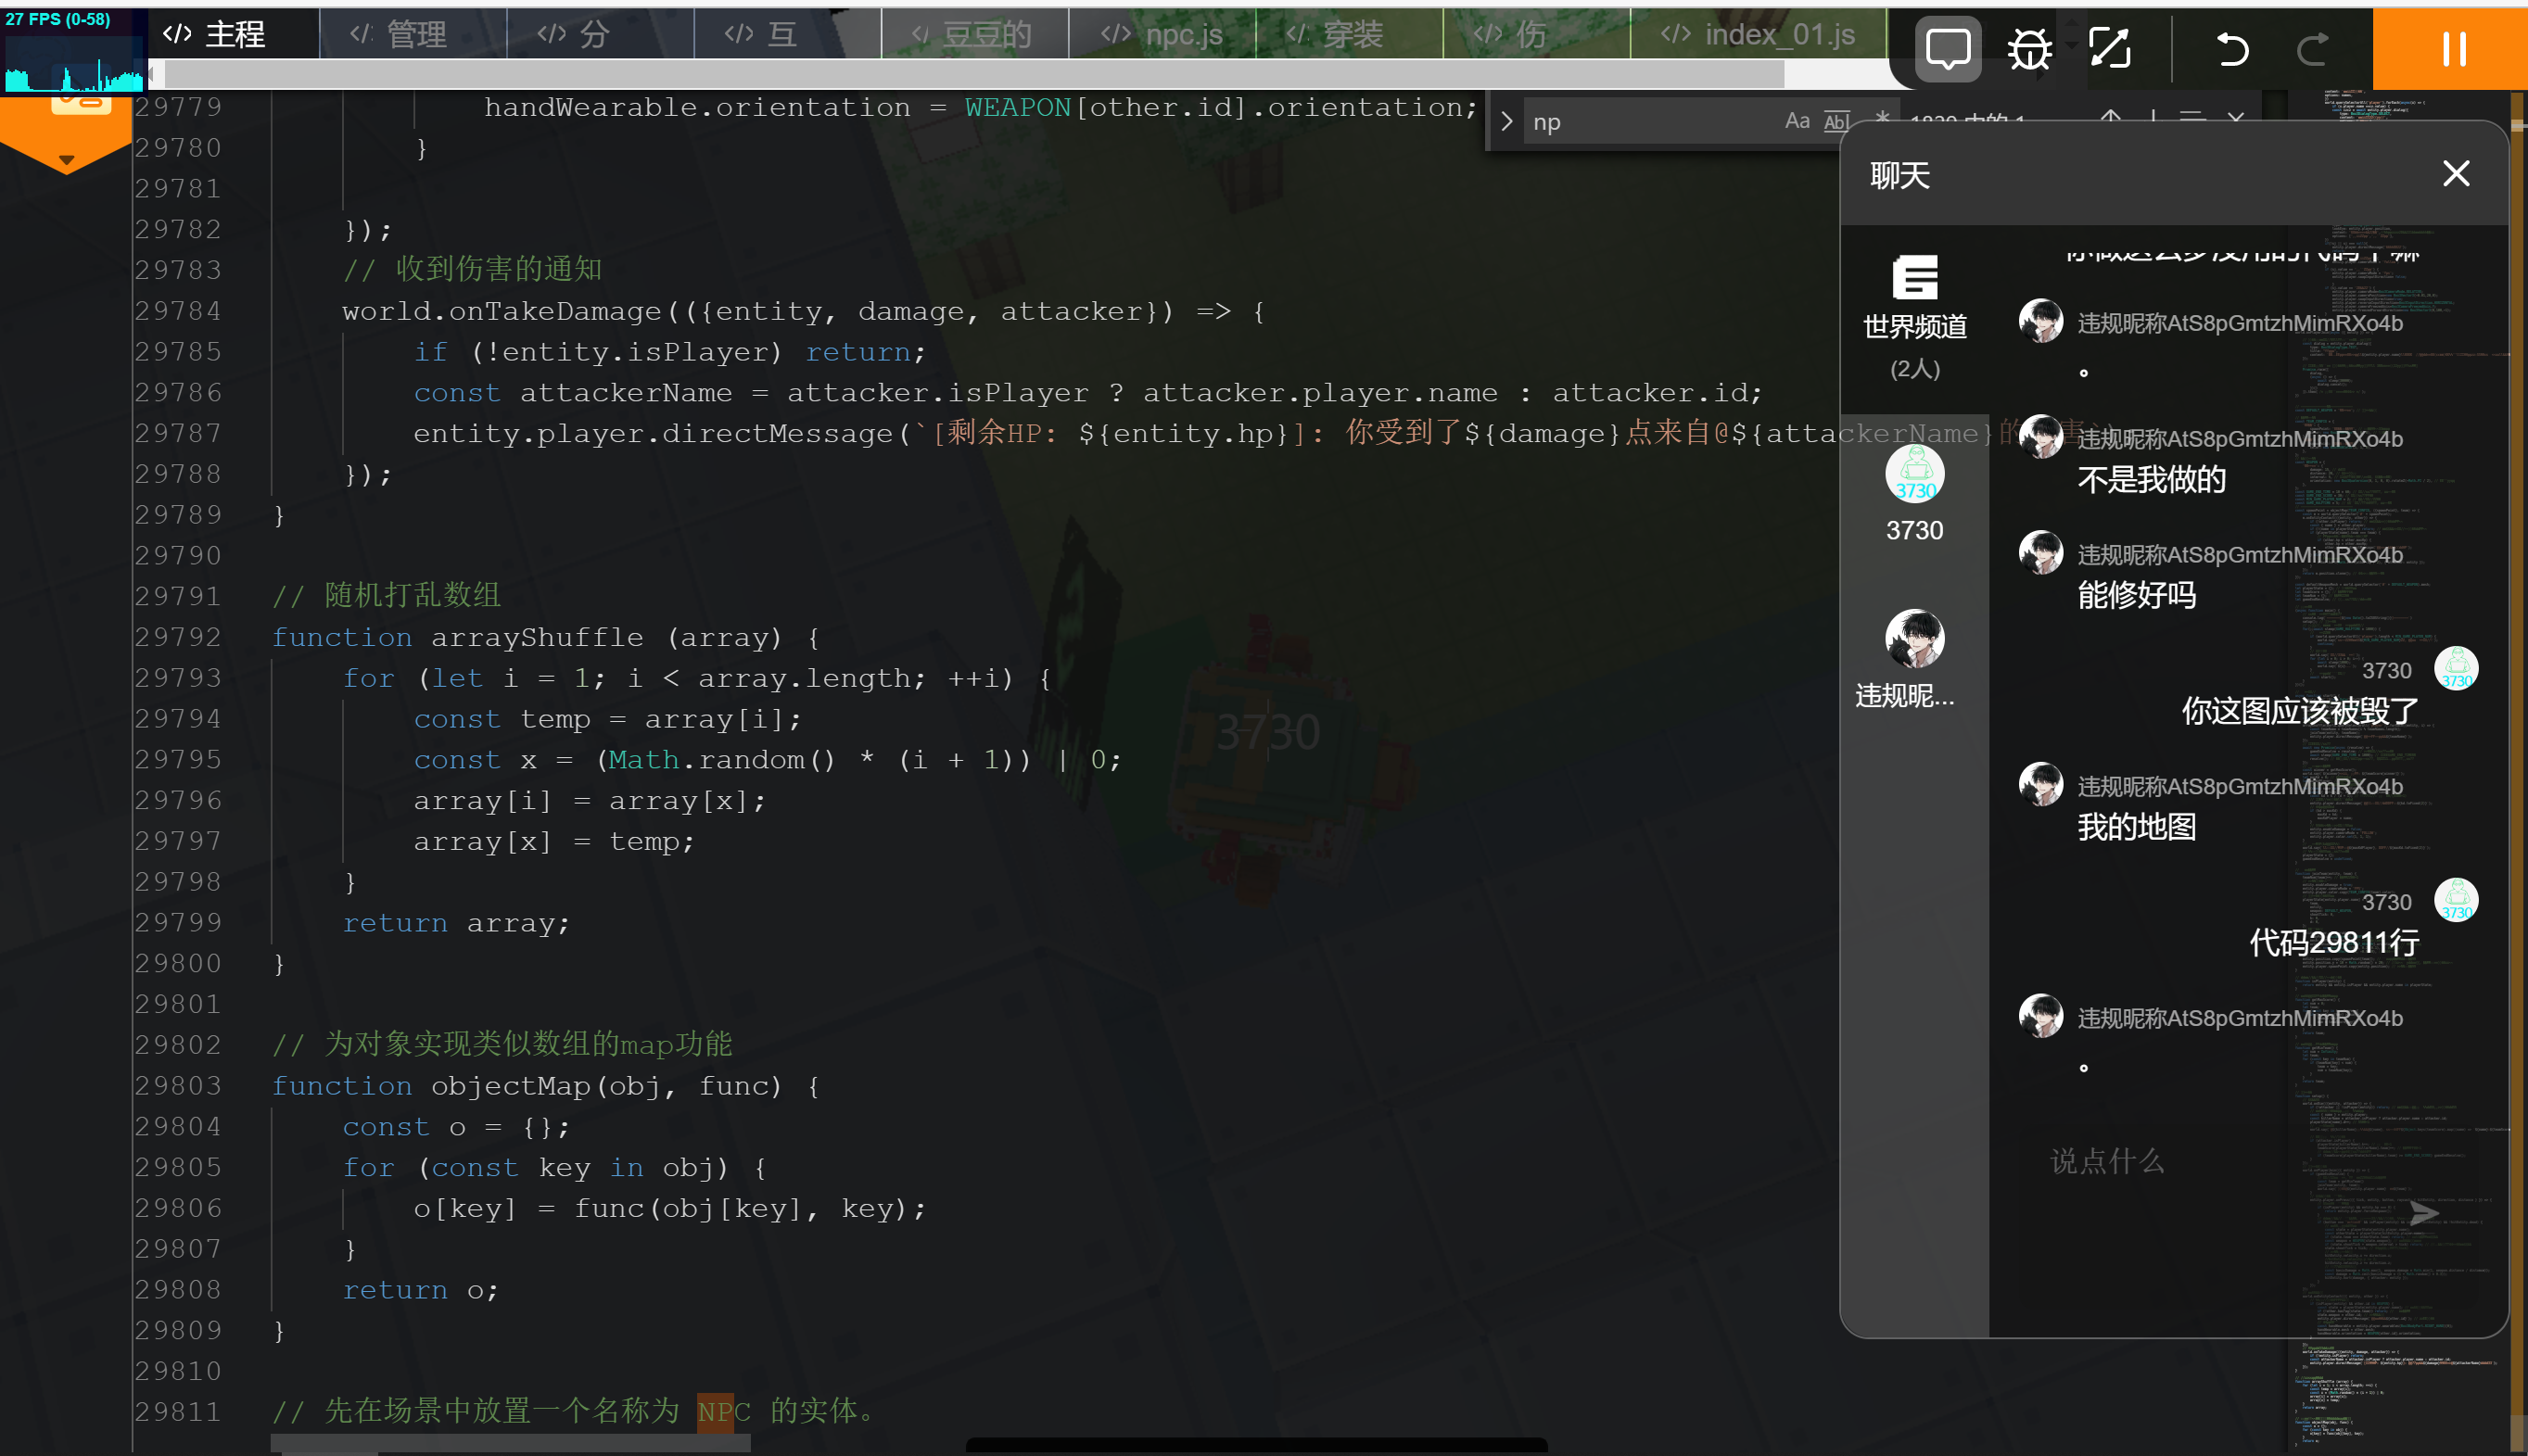Switch to the index_01.js tab
Viewport: 2528px width, 1456px height.
click(x=1758, y=35)
